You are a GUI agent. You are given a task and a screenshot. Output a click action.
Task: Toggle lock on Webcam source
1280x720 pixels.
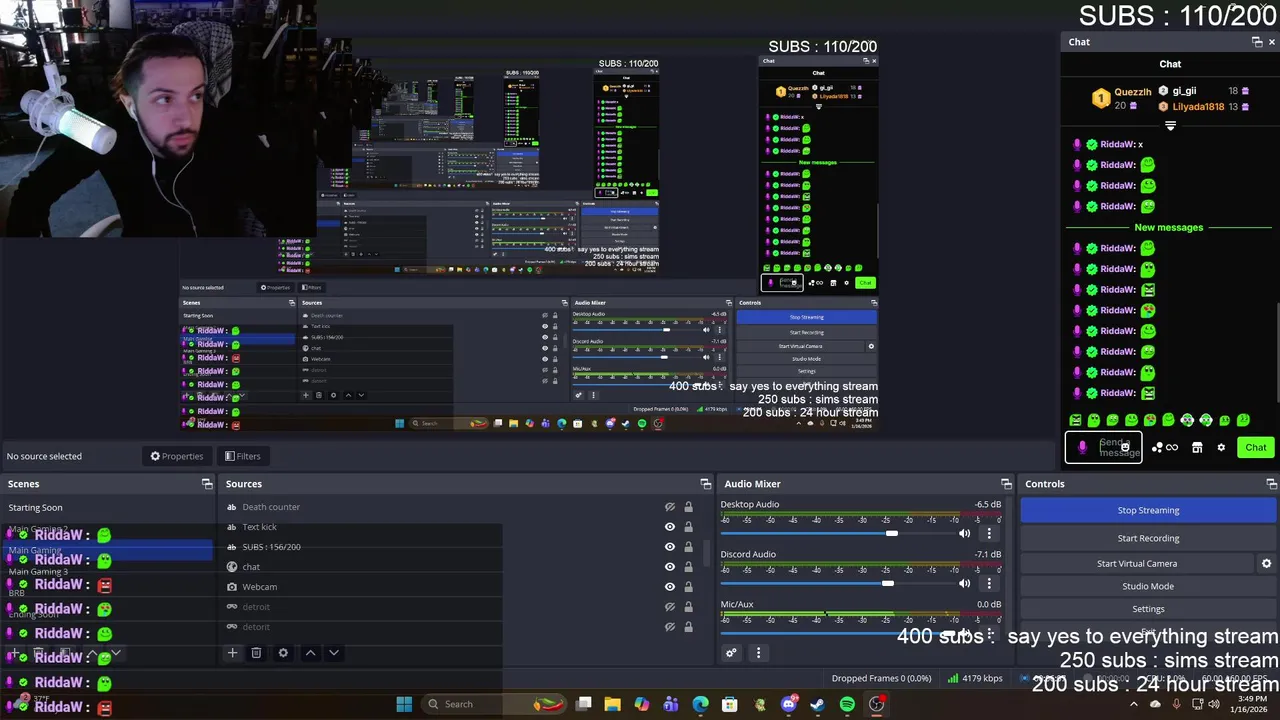click(x=688, y=587)
